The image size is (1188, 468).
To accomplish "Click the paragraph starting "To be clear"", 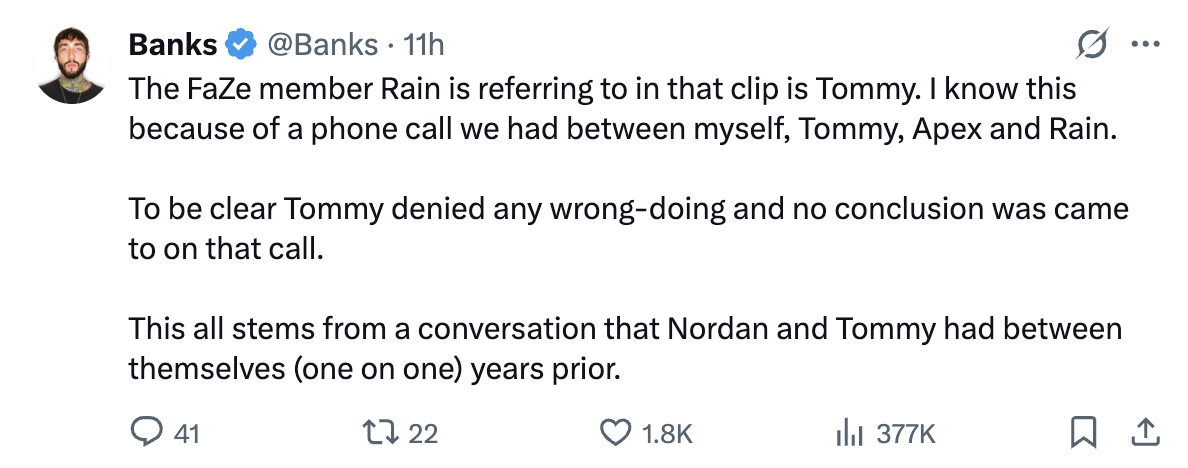I will coord(628,229).
